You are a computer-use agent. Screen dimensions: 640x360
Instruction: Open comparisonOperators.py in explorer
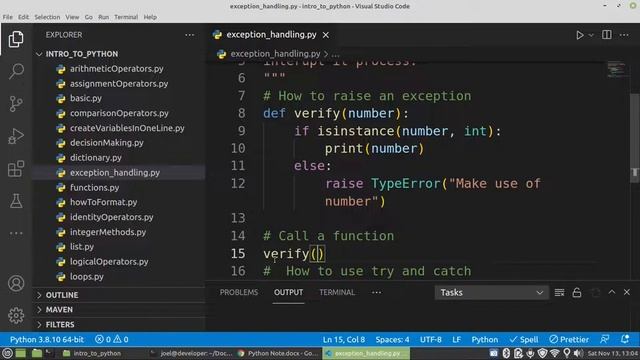[x=119, y=113]
